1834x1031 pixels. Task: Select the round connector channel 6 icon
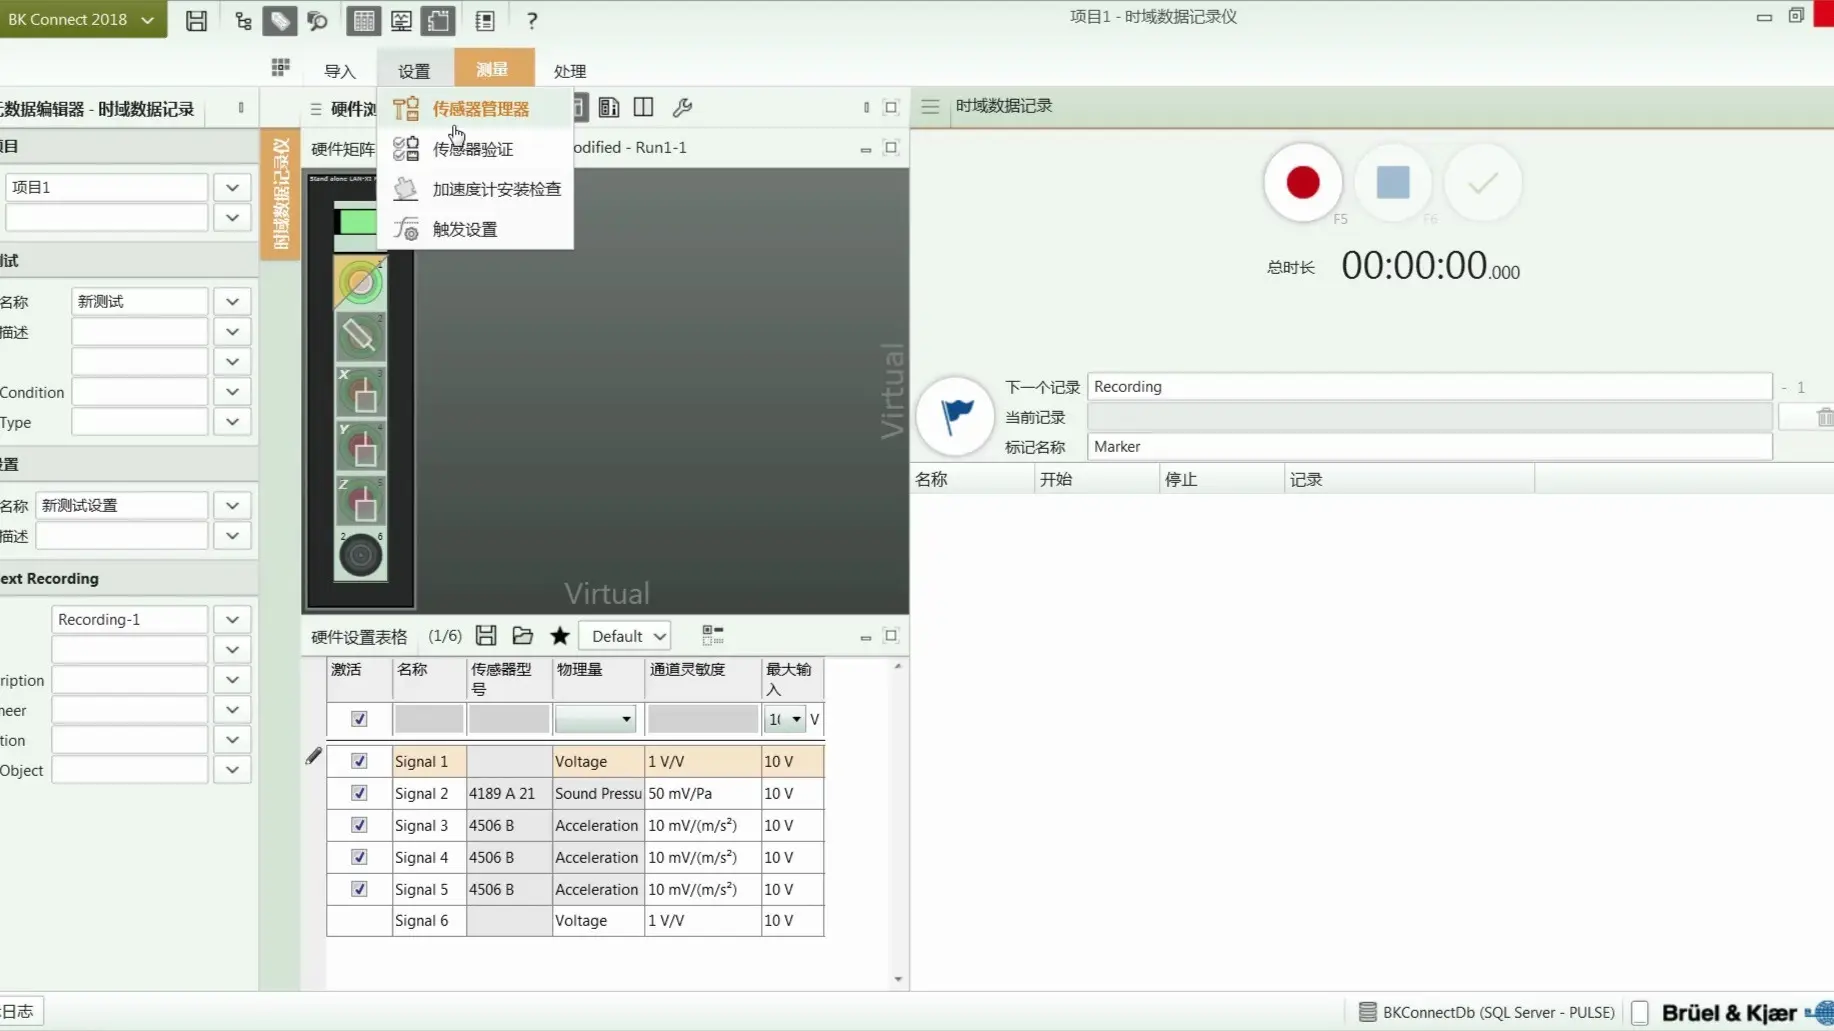click(x=360, y=555)
